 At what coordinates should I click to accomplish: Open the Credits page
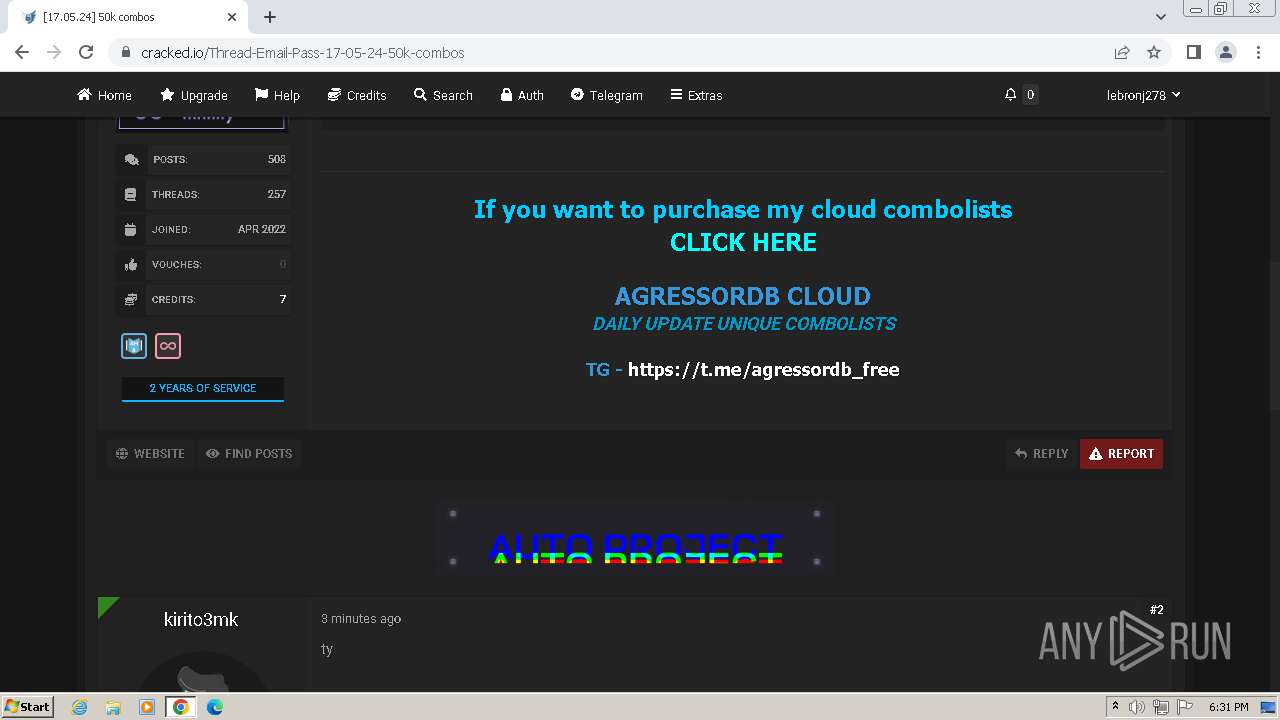(x=357, y=95)
